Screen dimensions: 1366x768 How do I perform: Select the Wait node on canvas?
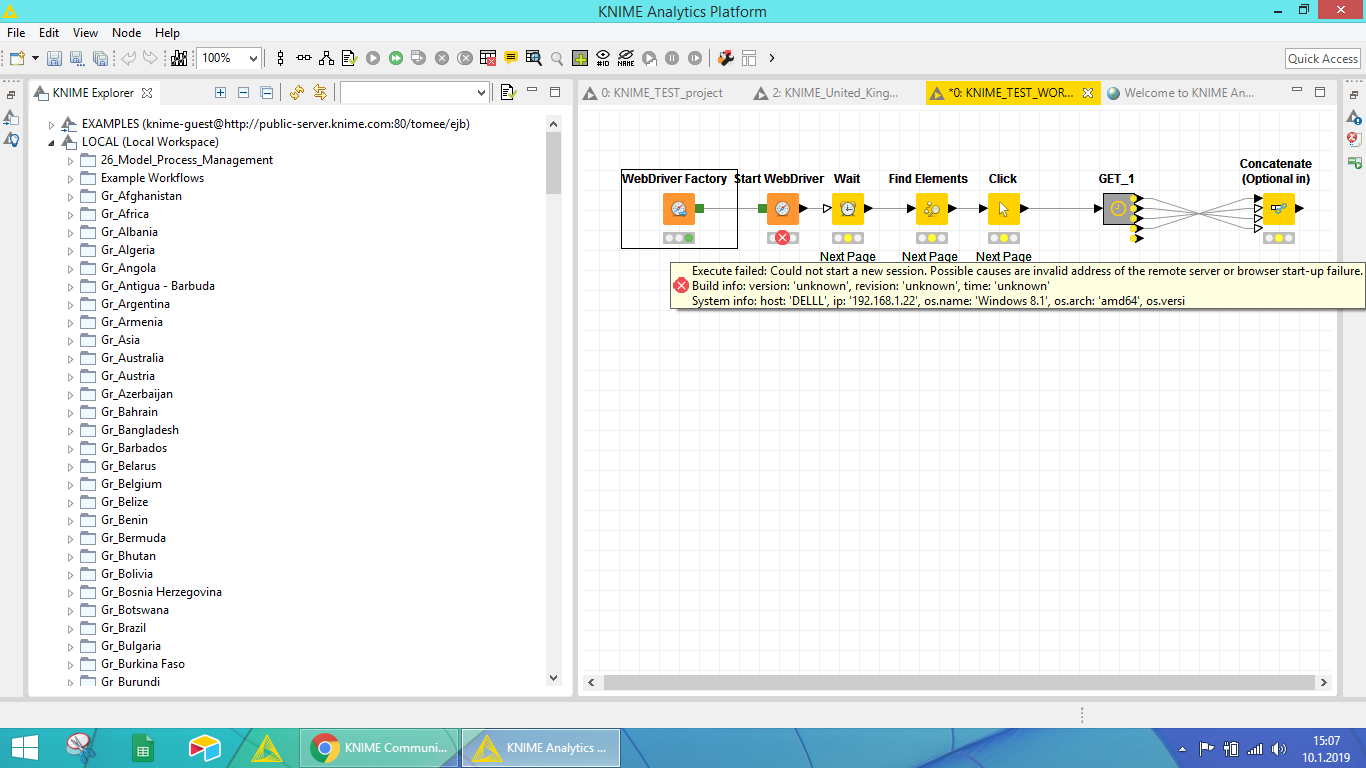pos(848,209)
